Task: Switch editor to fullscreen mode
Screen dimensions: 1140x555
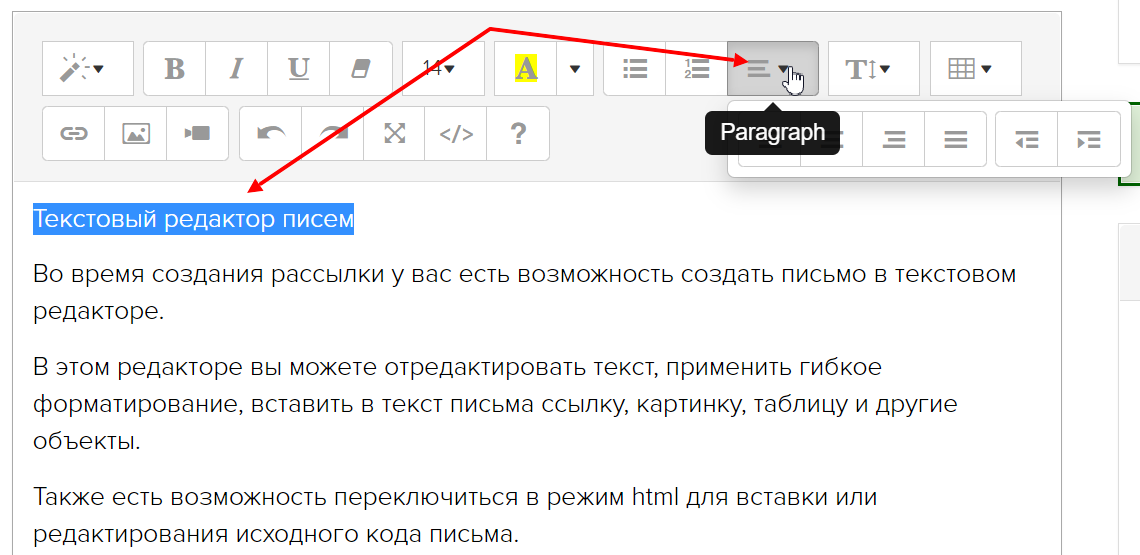Action: click(x=395, y=134)
